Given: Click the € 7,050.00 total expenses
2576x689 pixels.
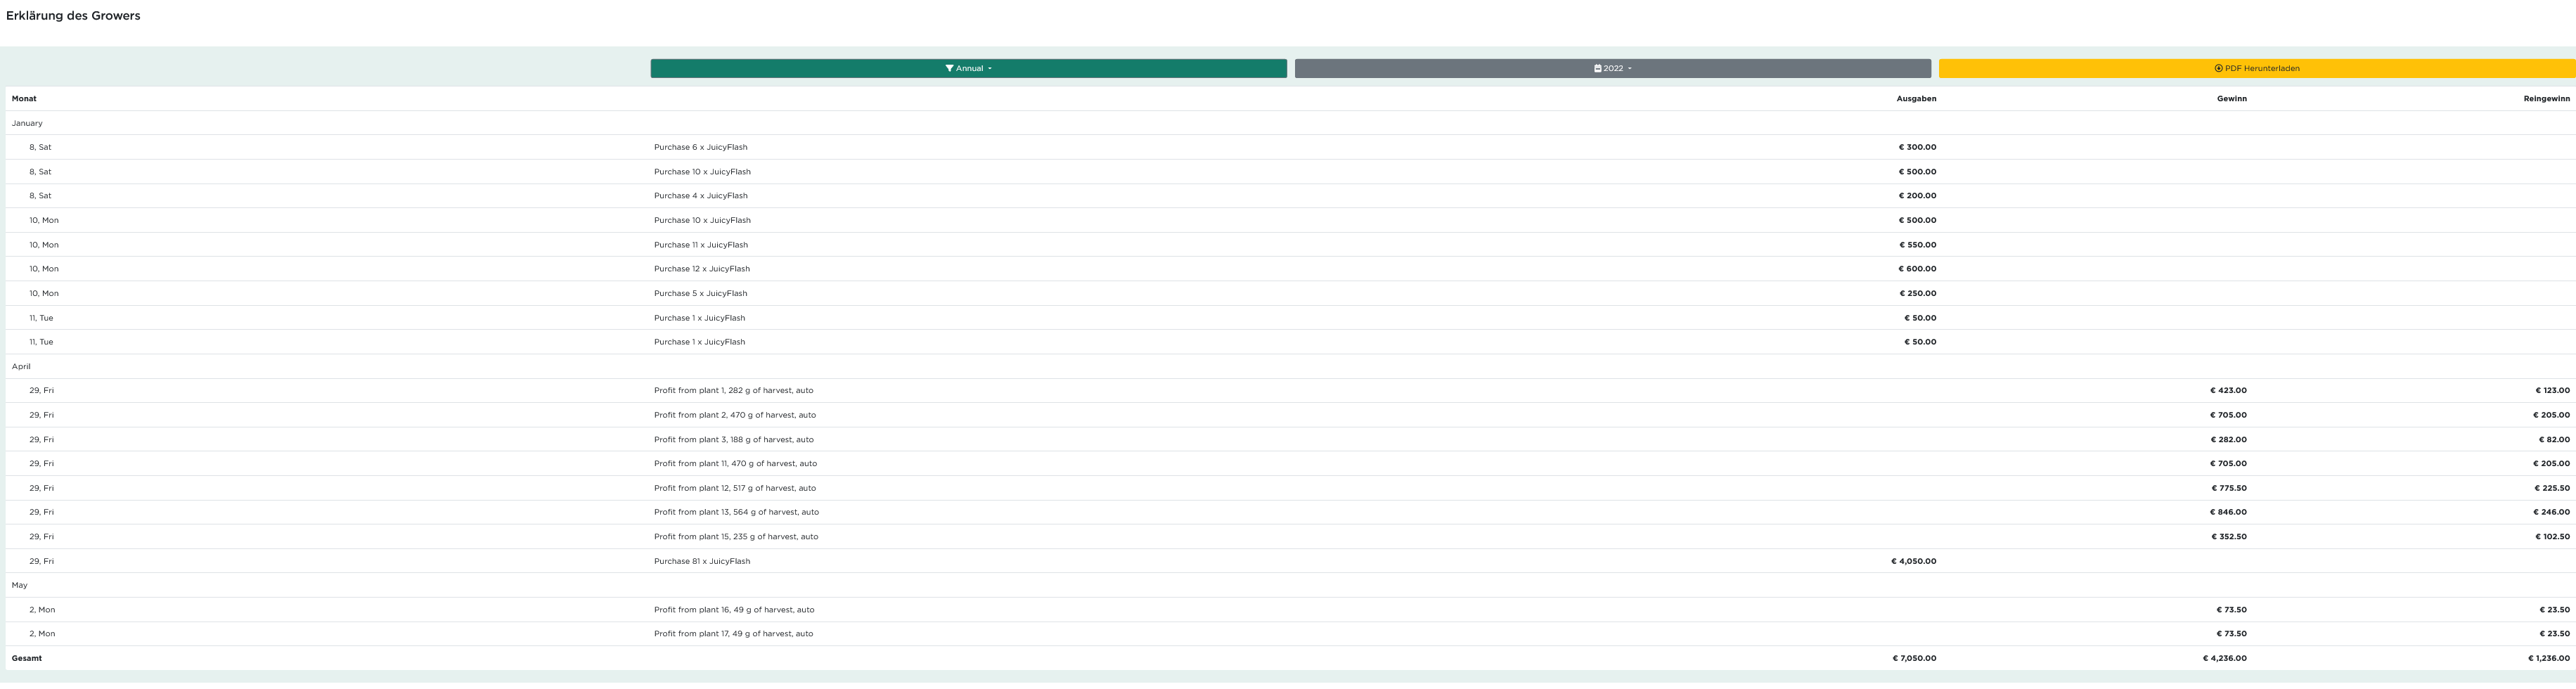Looking at the screenshot, I should pyautogui.click(x=1914, y=659).
